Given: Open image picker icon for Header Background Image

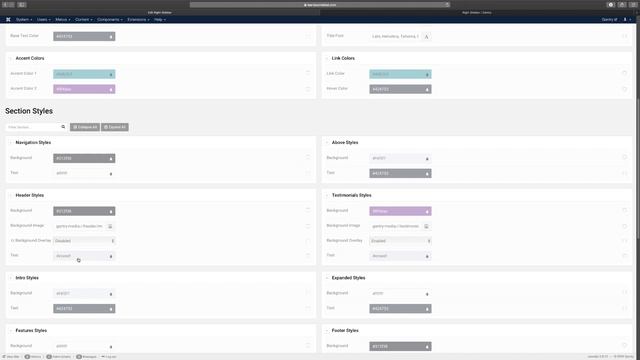Looking at the screenshot, I should click(x=110, y=226).
